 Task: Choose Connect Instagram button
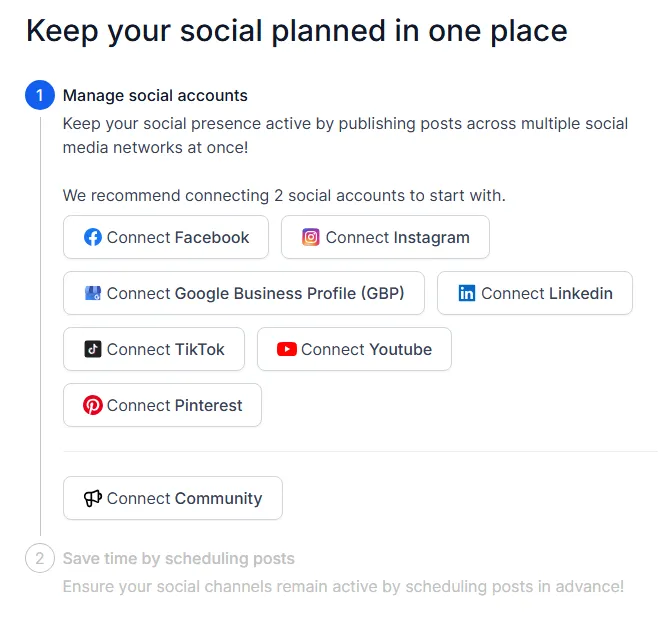385,237
